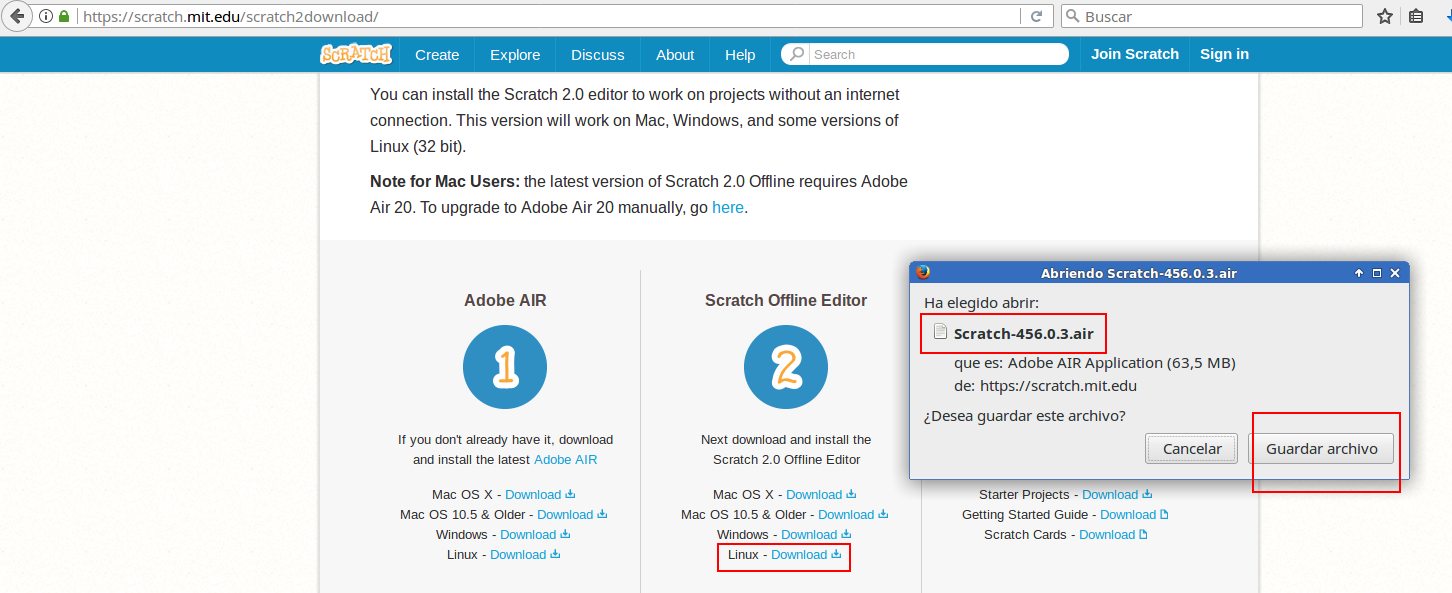1452x593 pixels.
Task: Follow the 'here' Adobe Air upgrade link
Action: tap(728, 208)
